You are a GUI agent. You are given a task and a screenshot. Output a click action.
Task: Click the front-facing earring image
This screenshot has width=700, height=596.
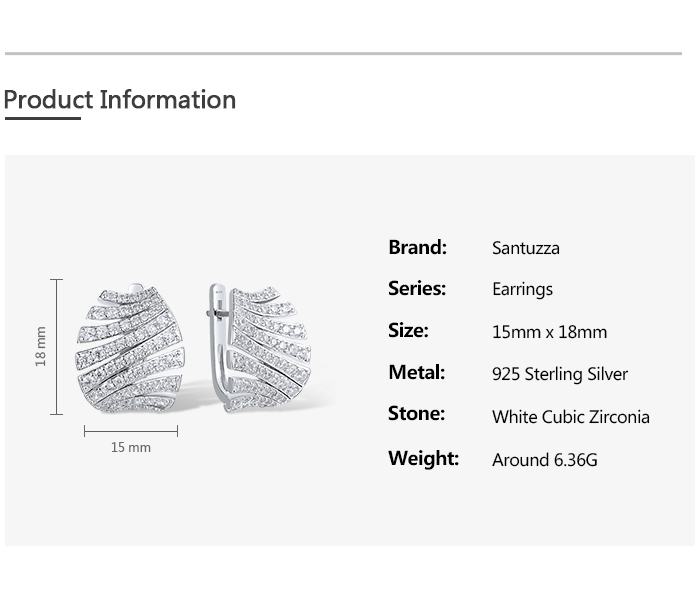coord(130,350)
